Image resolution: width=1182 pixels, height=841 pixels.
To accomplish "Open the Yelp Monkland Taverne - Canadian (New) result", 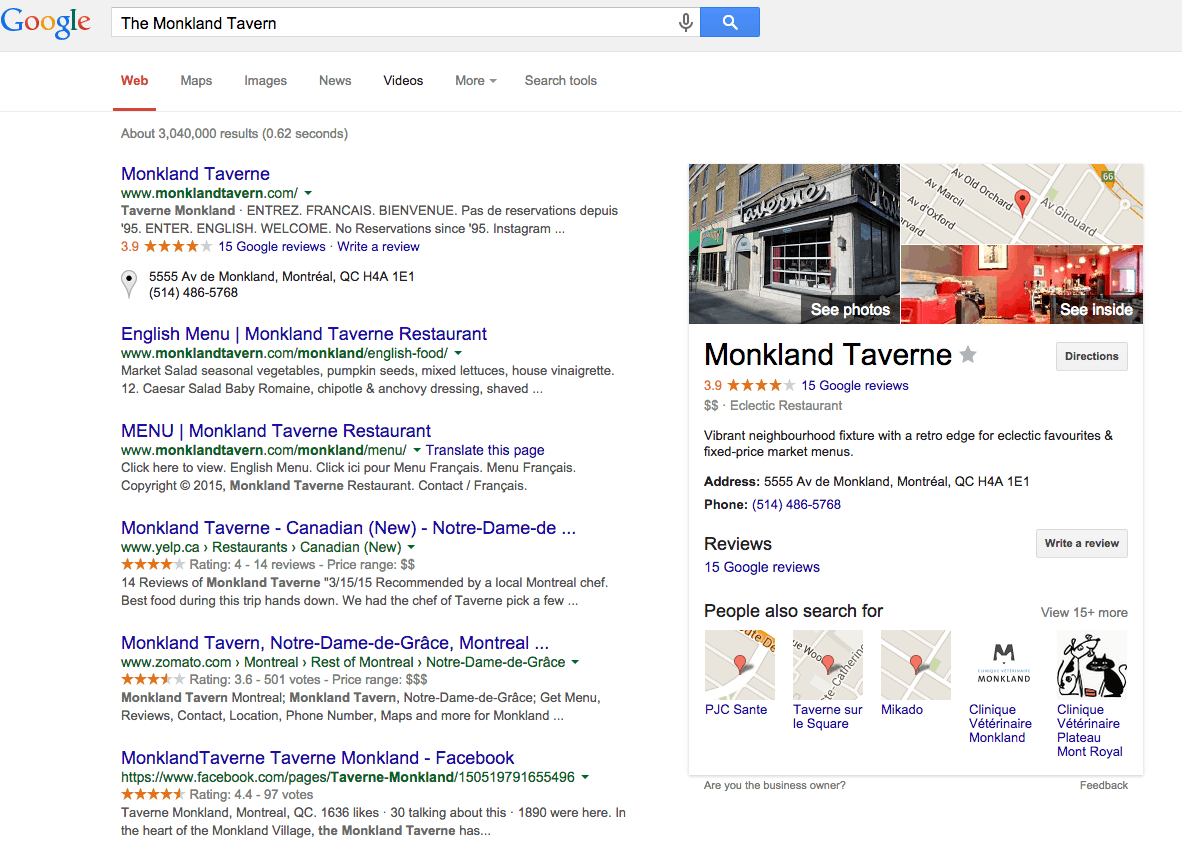I will tap(348, 528).
